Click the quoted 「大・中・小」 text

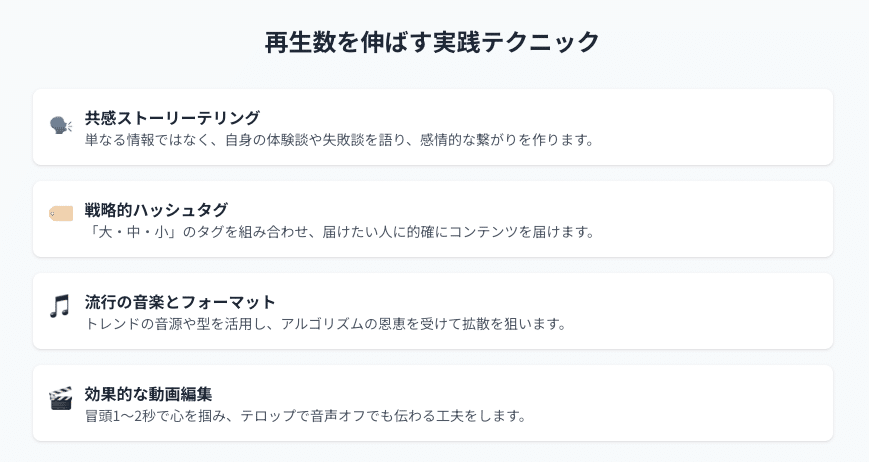pos(124,232)
